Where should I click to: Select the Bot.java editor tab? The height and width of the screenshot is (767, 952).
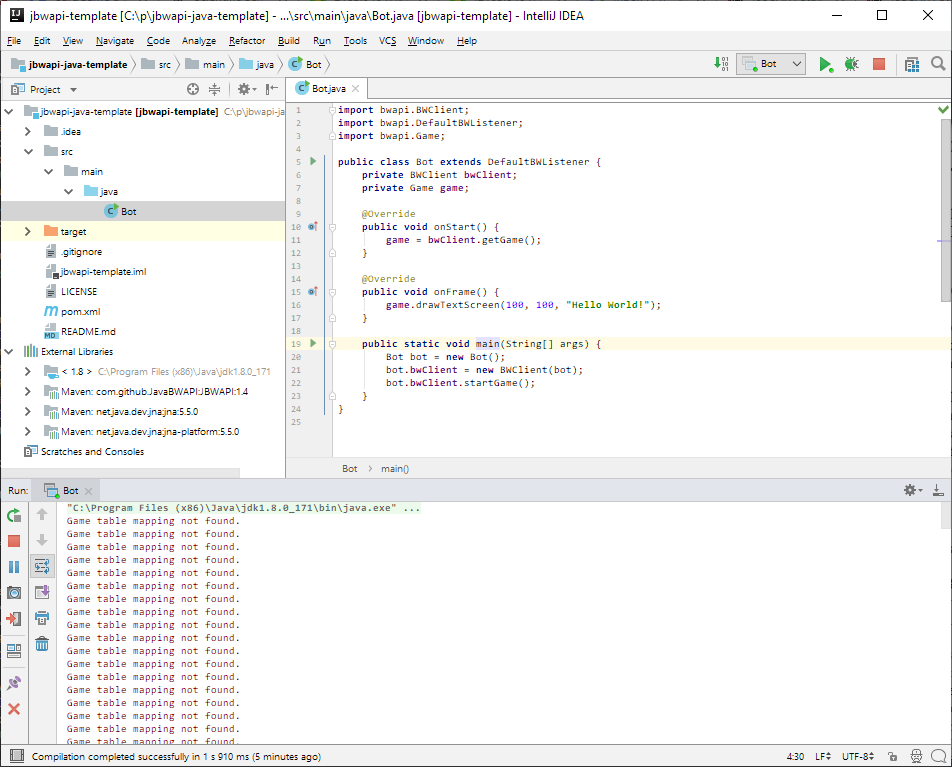coord(328,89)
